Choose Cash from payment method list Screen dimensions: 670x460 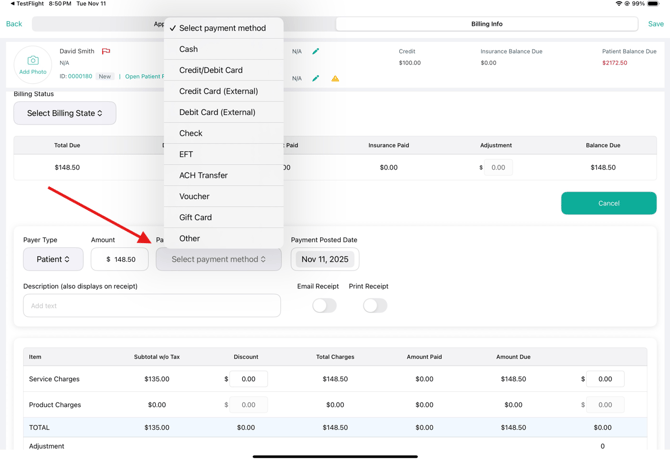pyautogui.click(x=189, y=49)
